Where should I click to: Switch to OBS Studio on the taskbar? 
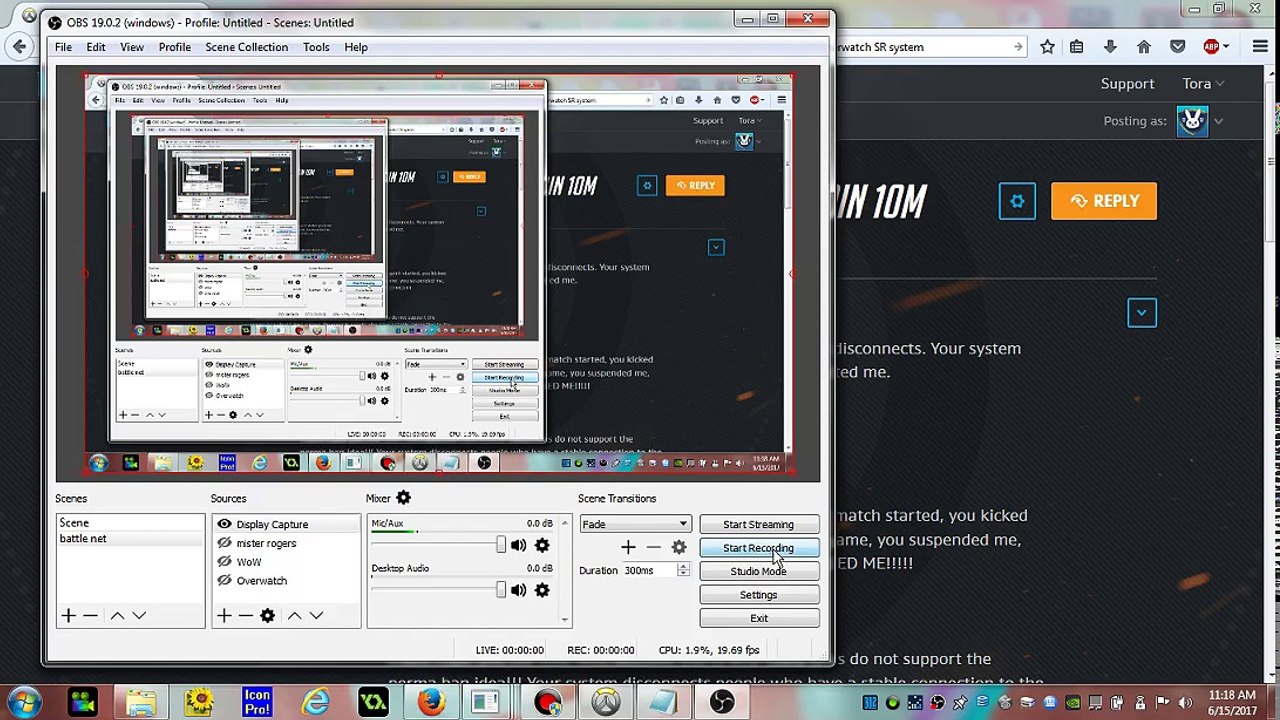721,702
